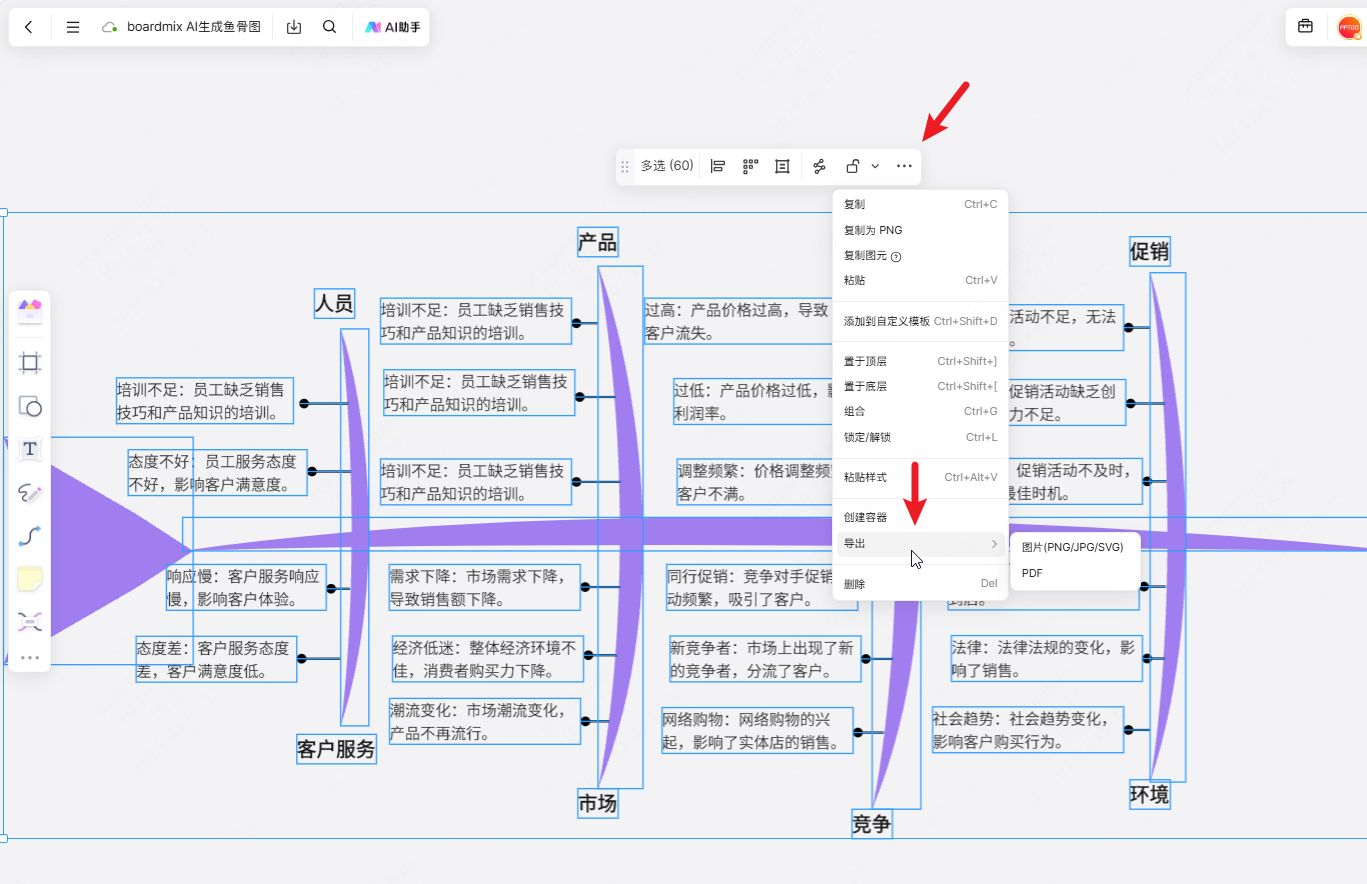This screenshot has width=1367, height=884.
Task: Choose 复制为 PNG from context menu
Action: tap(873, 230)
